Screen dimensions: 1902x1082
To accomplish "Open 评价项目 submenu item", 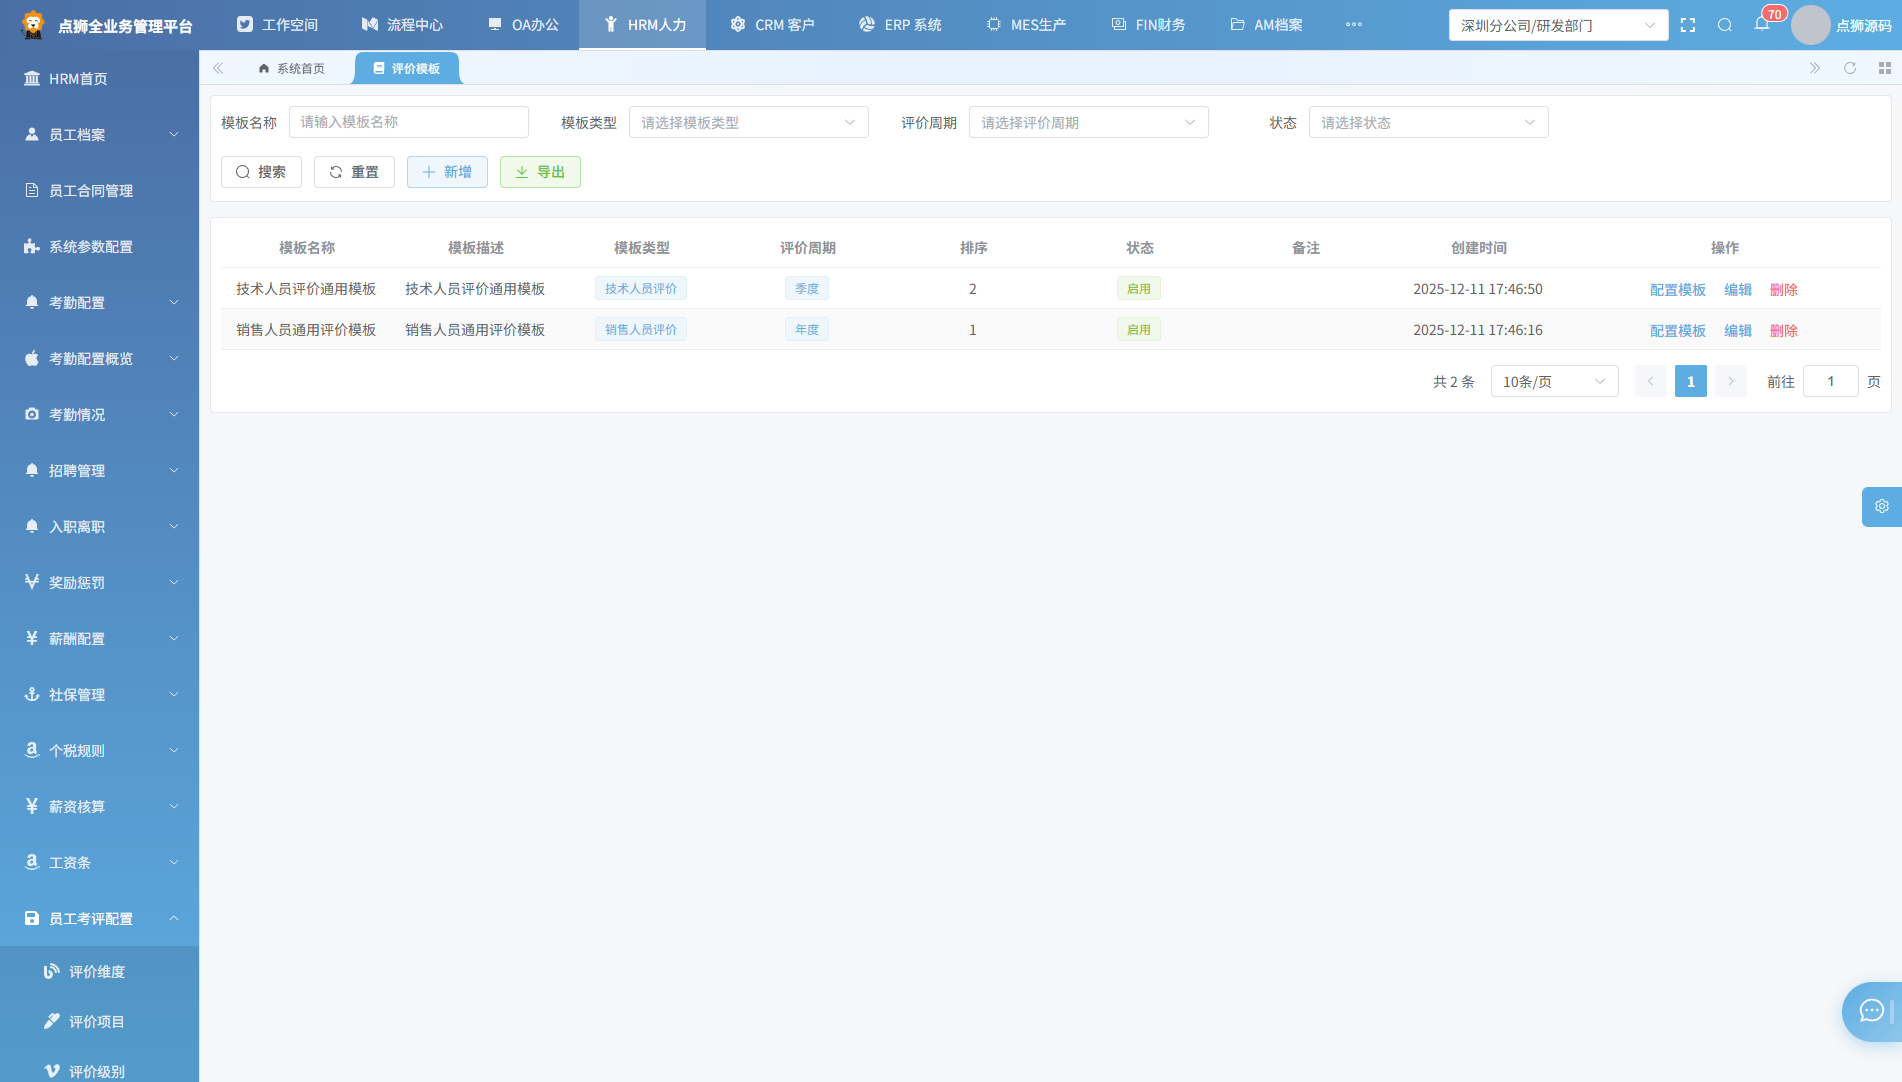I will pos(99,1021).
